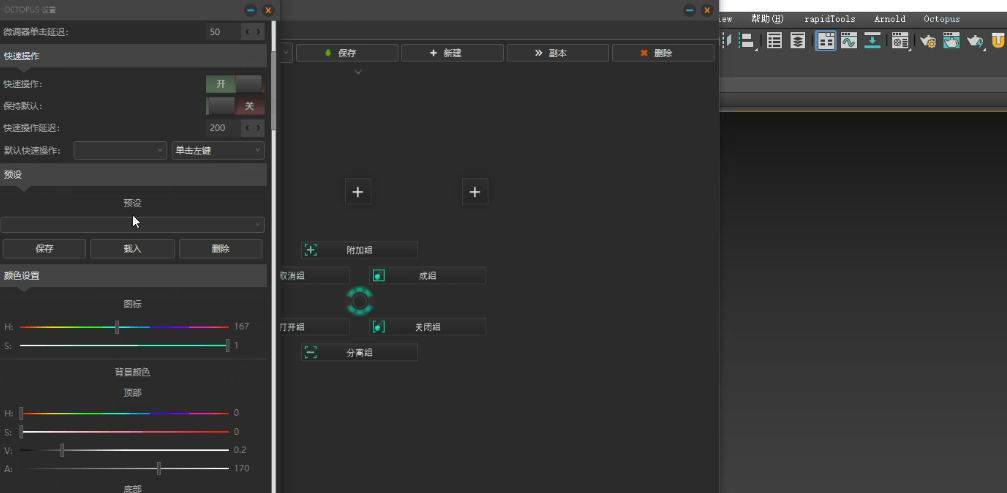
Task: Open the Rendered Frame Window teapot icon
Action: 951,41
